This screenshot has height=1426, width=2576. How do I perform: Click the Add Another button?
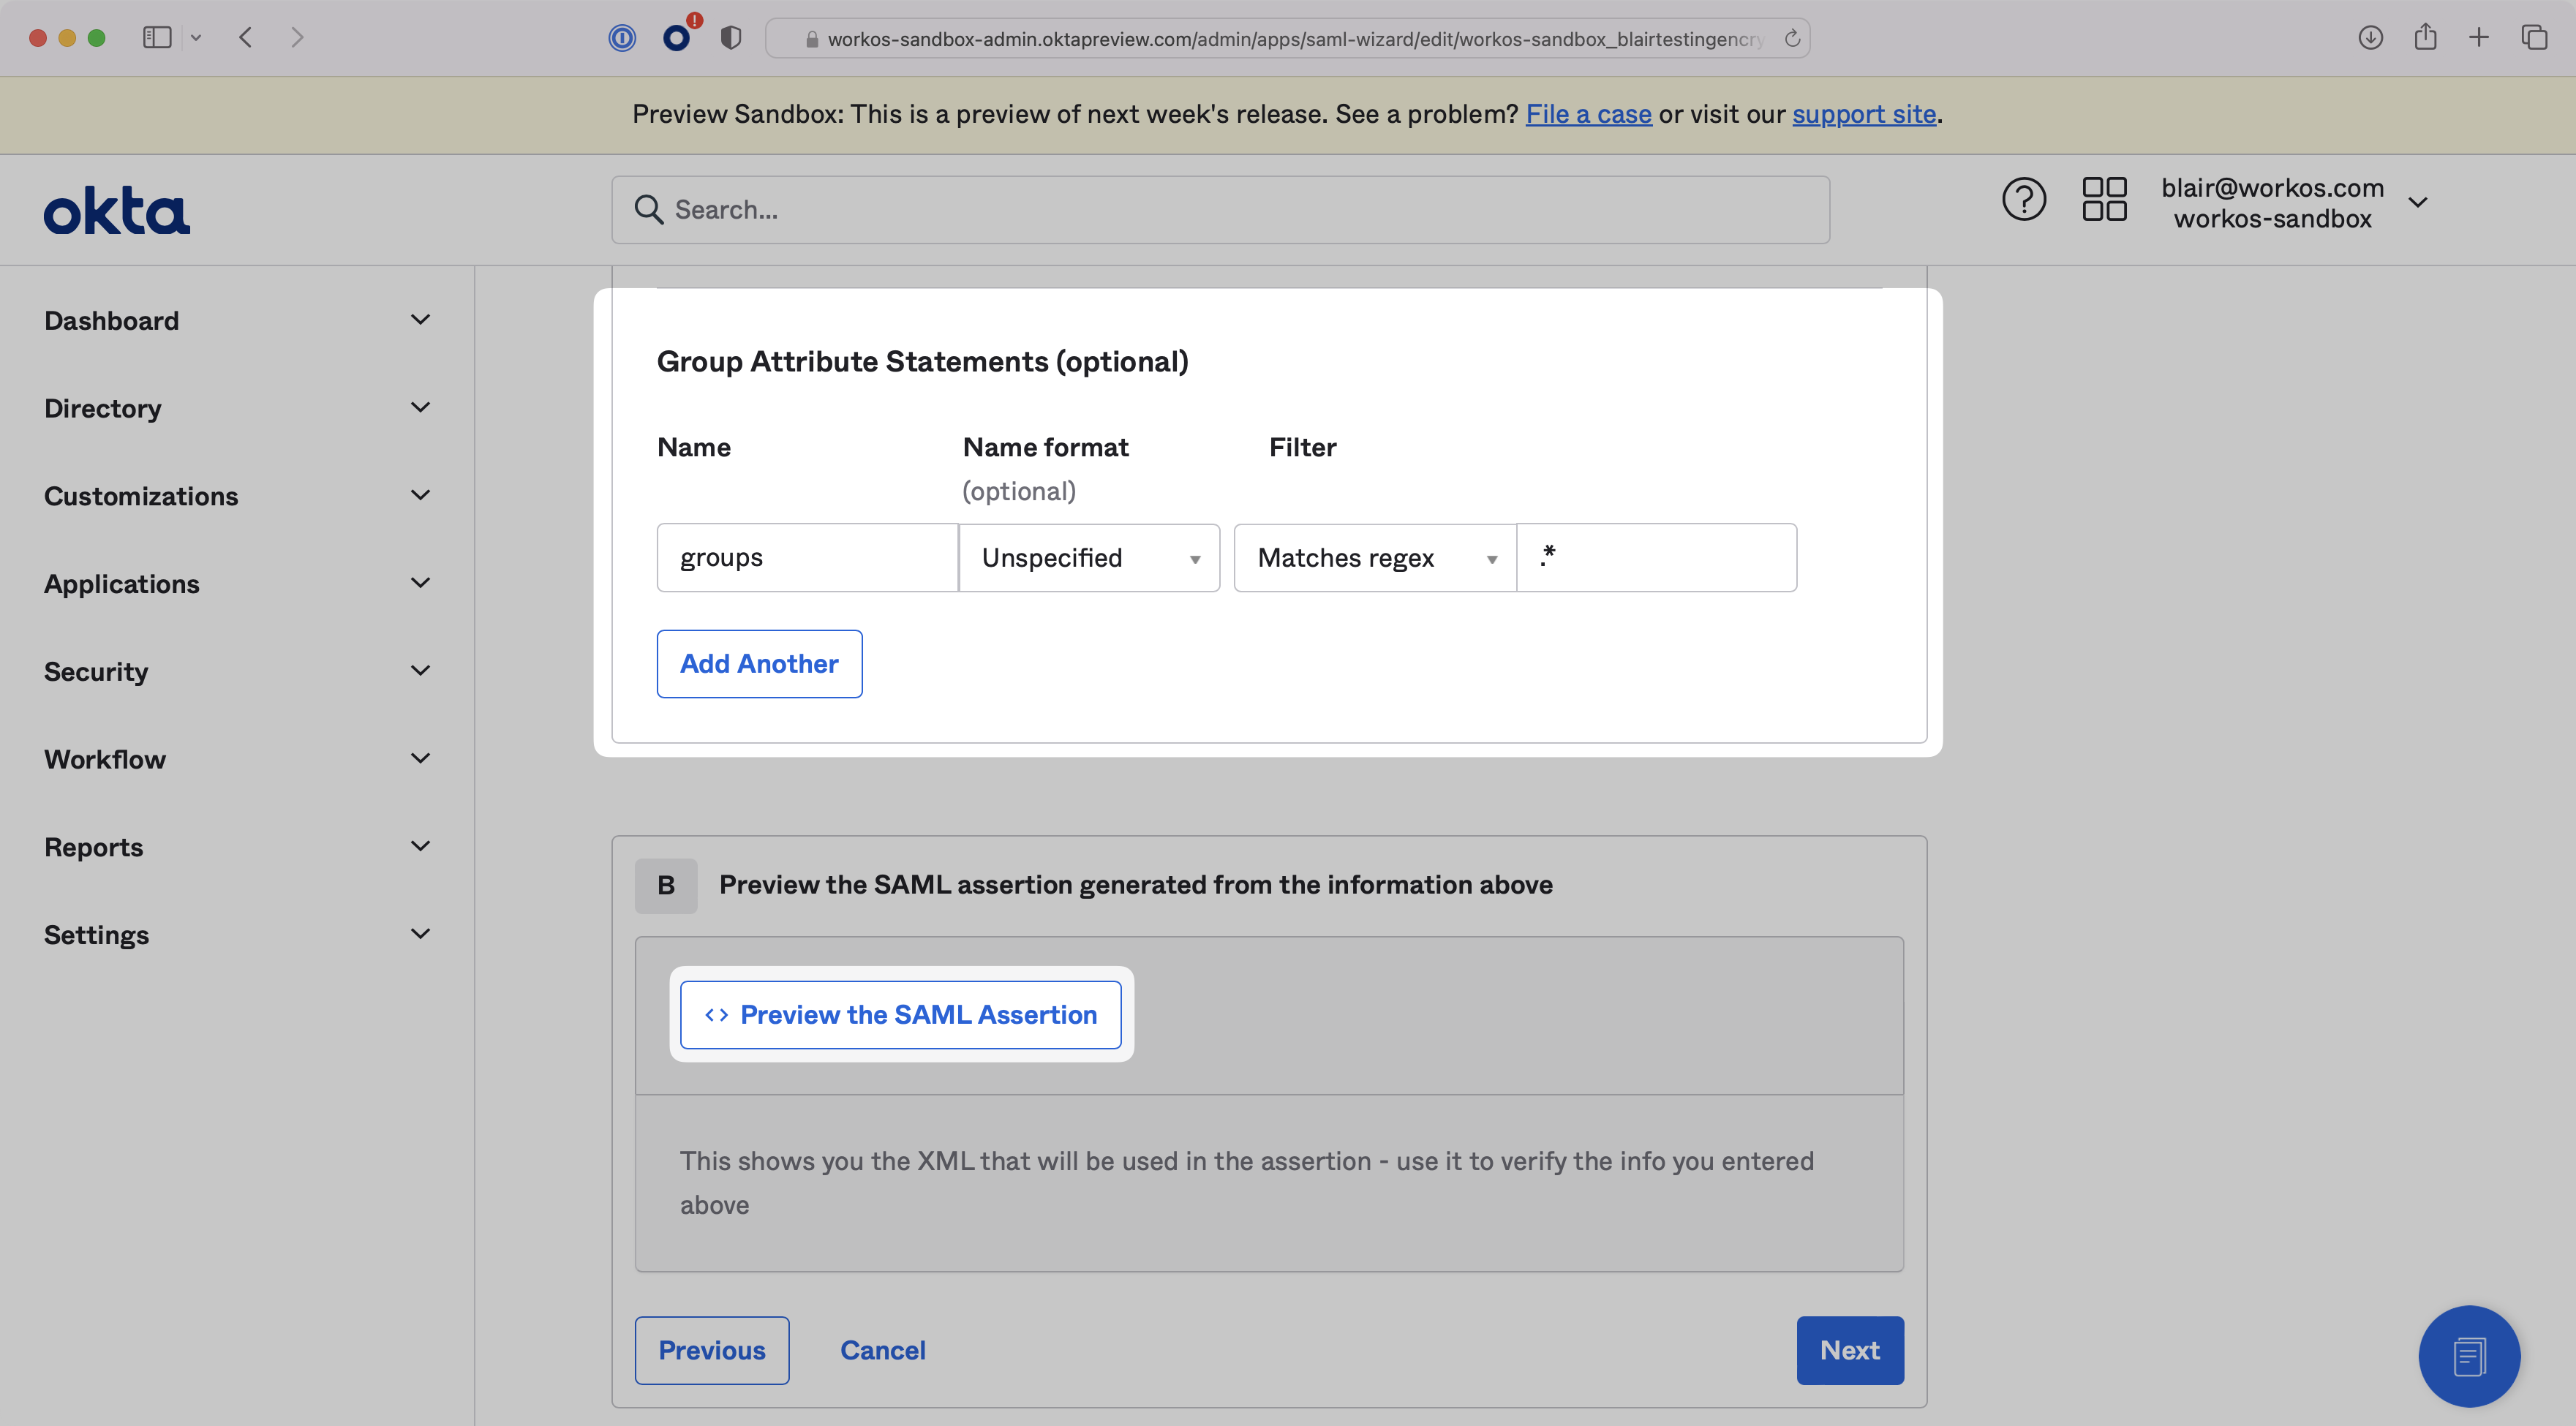click(x=759, y=664)
